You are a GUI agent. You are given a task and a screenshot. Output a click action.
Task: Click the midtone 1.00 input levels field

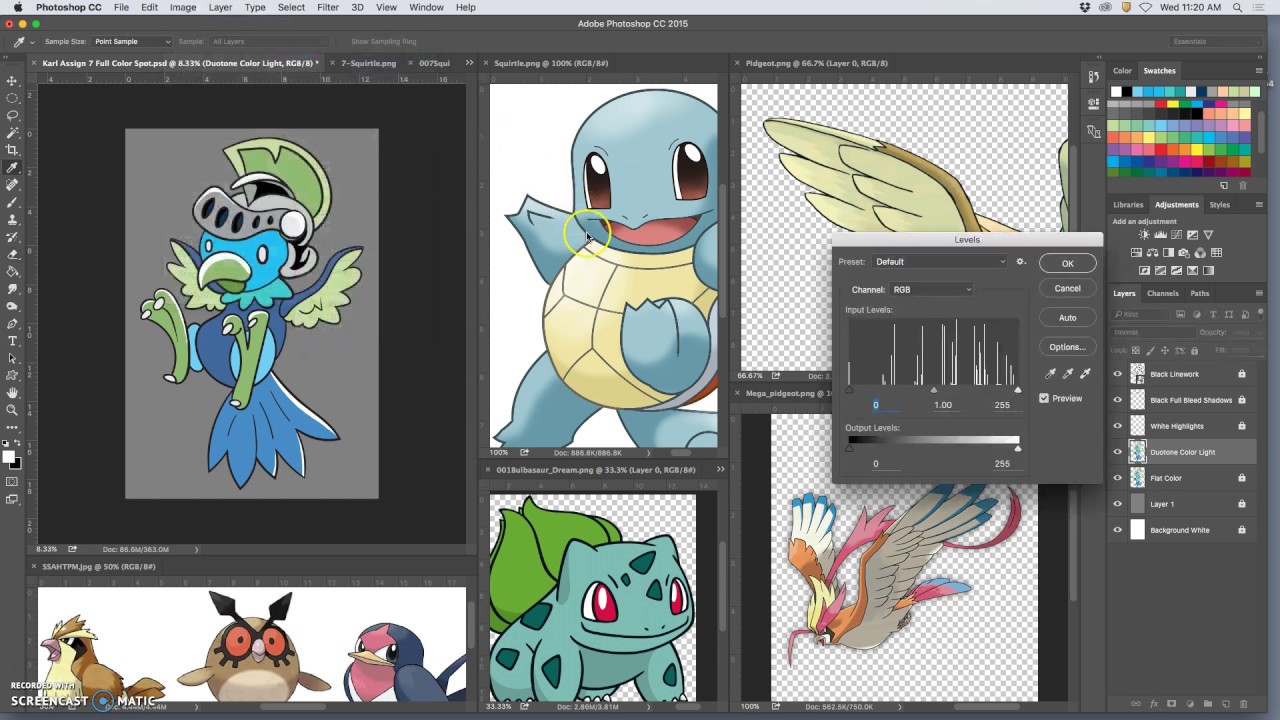click(943, 405)
